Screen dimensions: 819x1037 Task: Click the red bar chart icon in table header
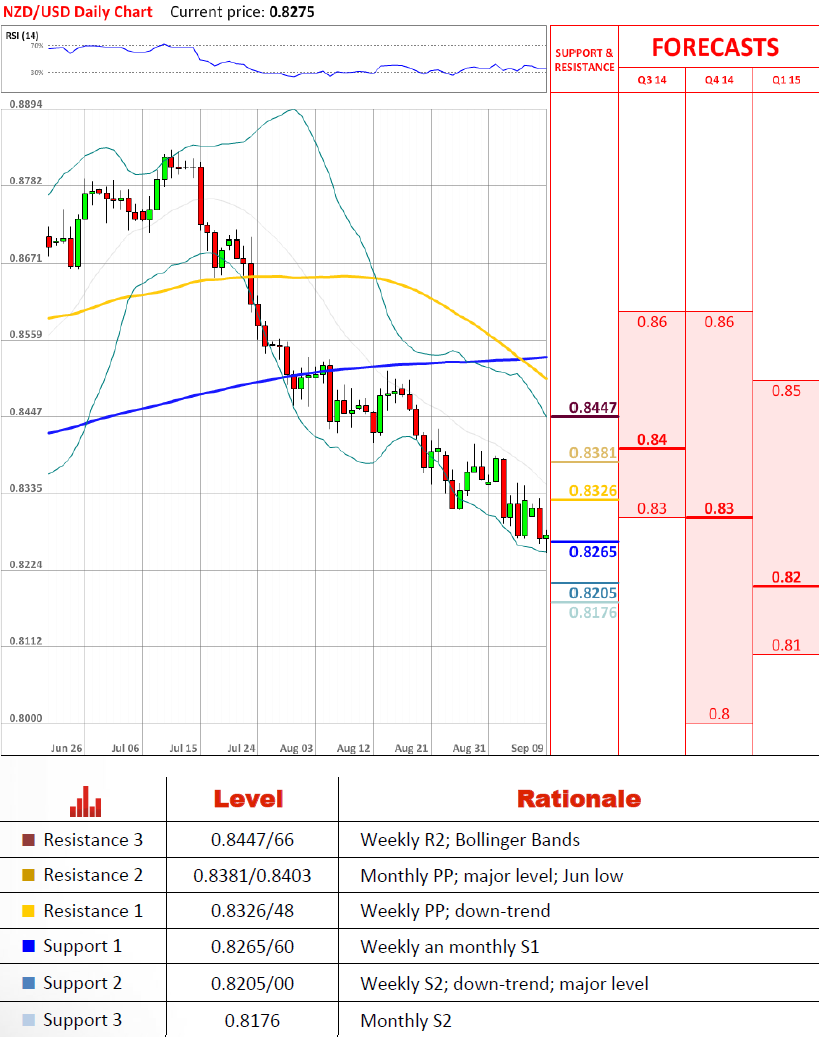[x=85, y=802]
